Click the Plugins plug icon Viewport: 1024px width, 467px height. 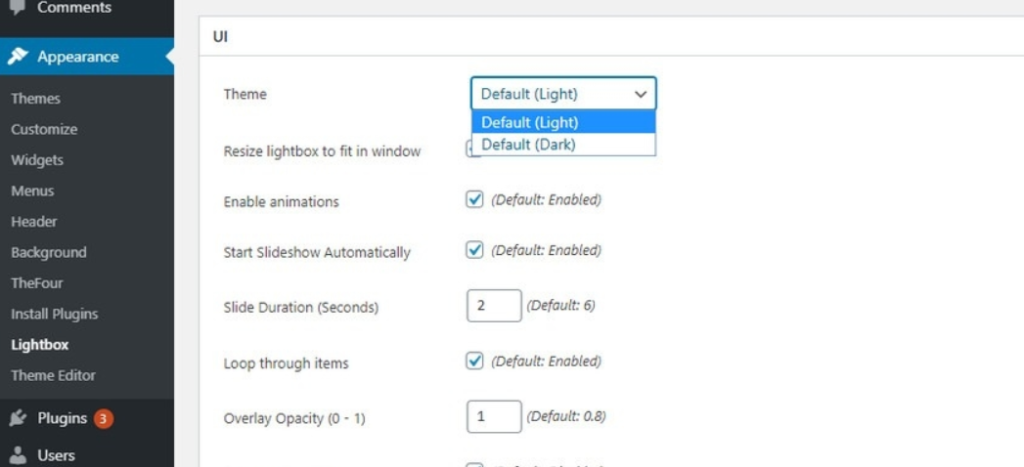tap(18, 418)
